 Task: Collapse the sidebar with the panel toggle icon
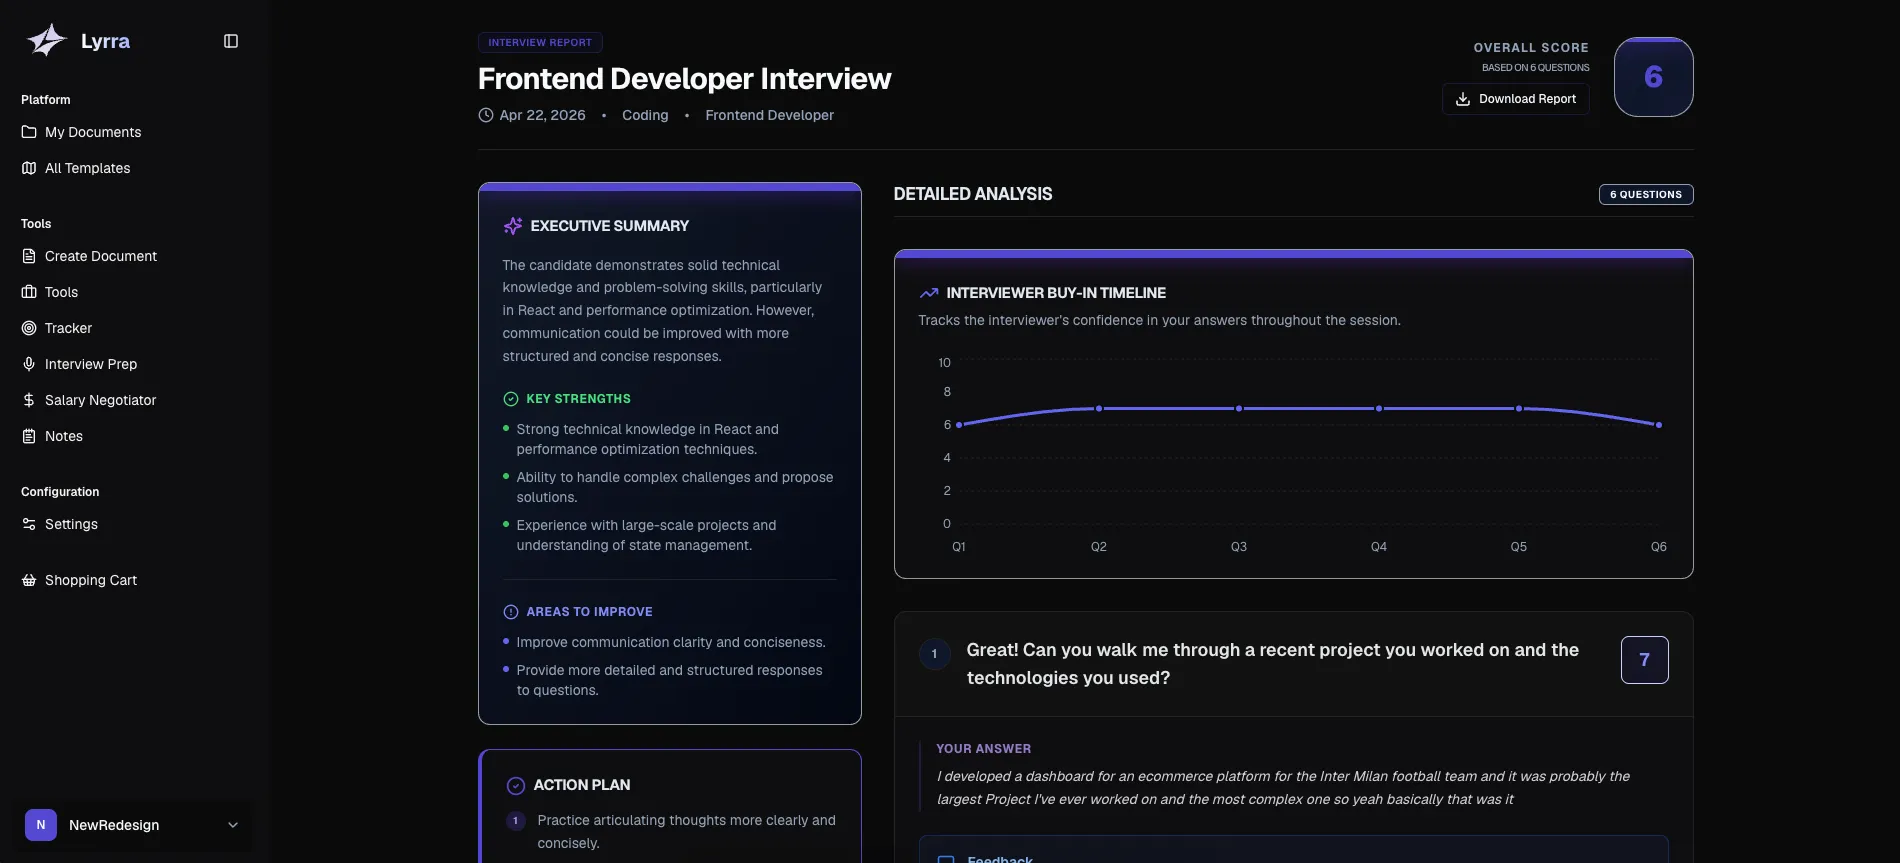click(231, 41)
